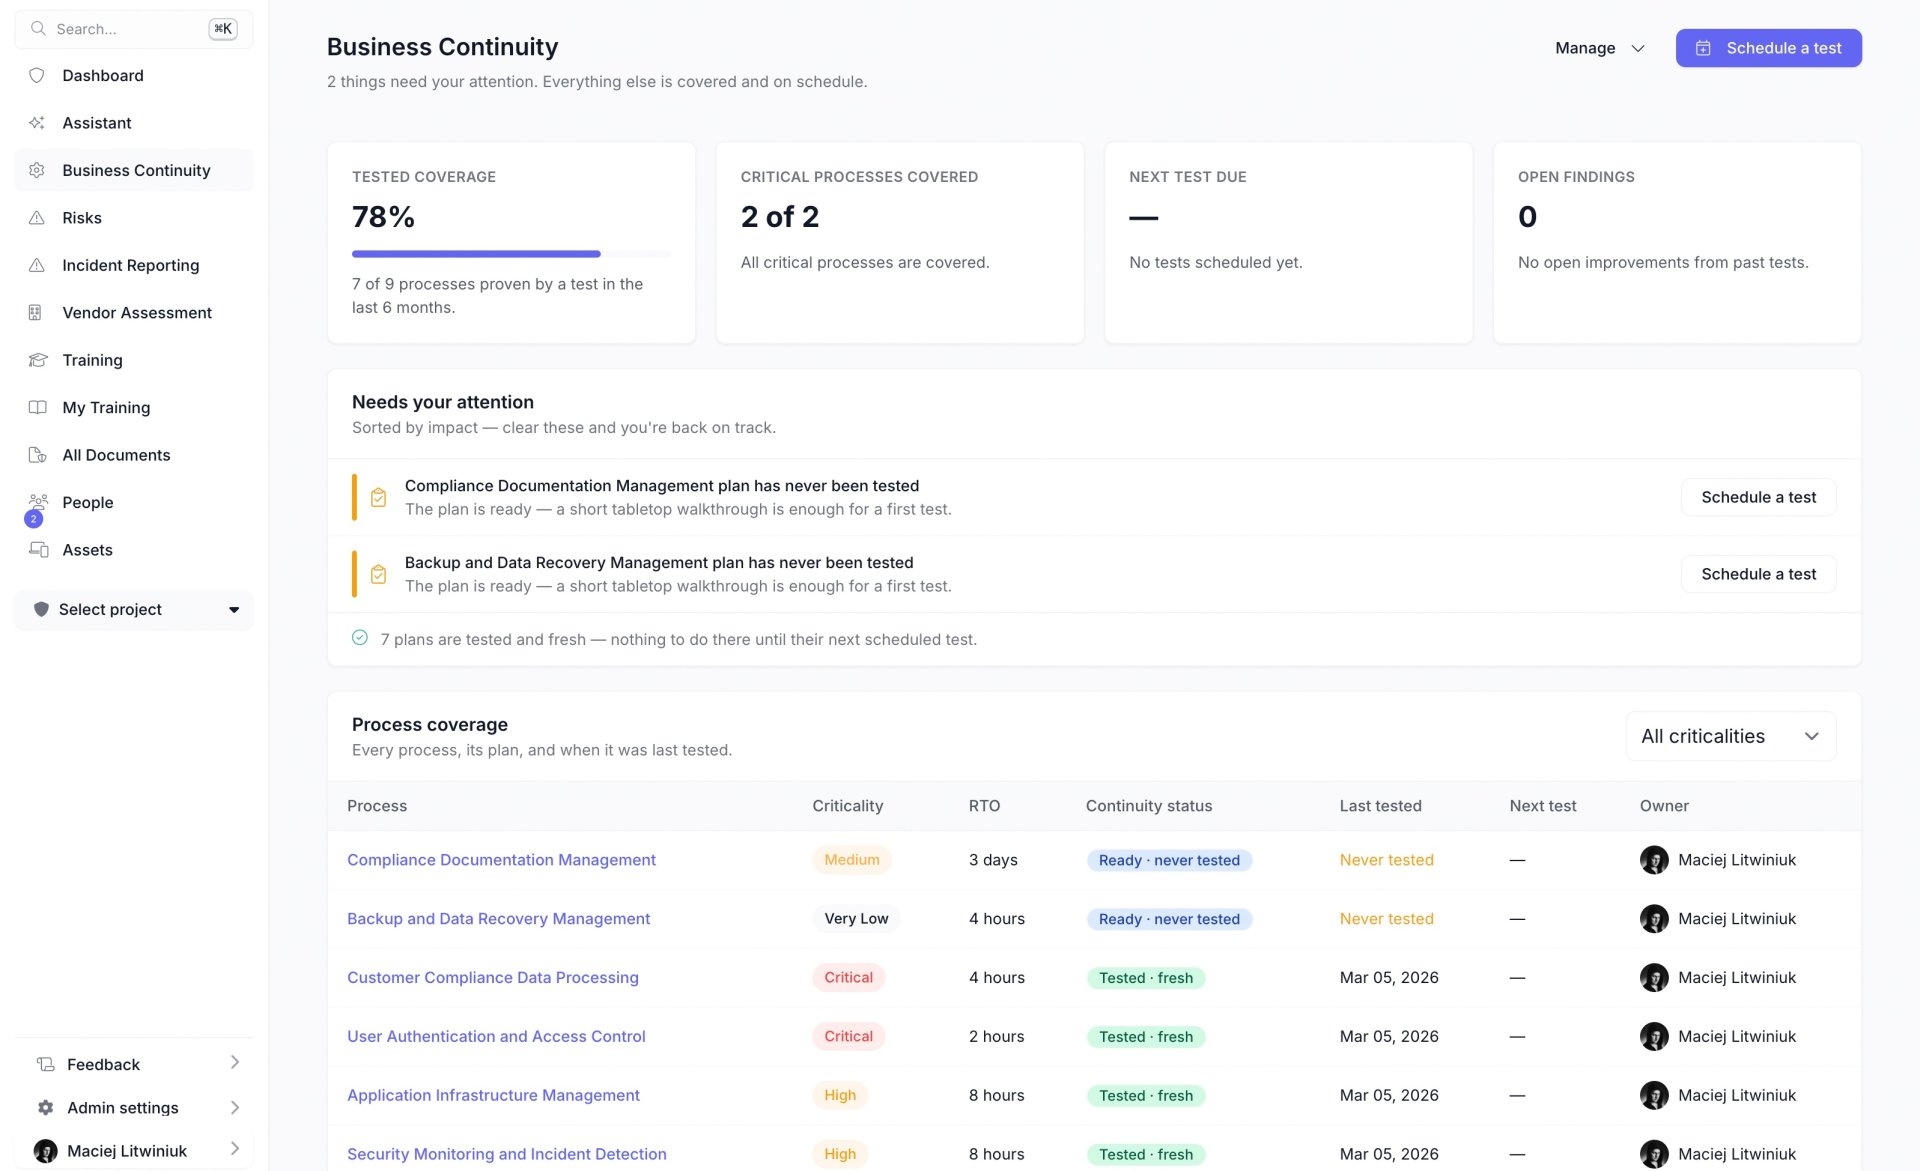The width and height of the screenshot is (1920, 1171).
Task: Click Maciej Litwiniuk avatar in sidebar footer
Action: point(46,1151)
